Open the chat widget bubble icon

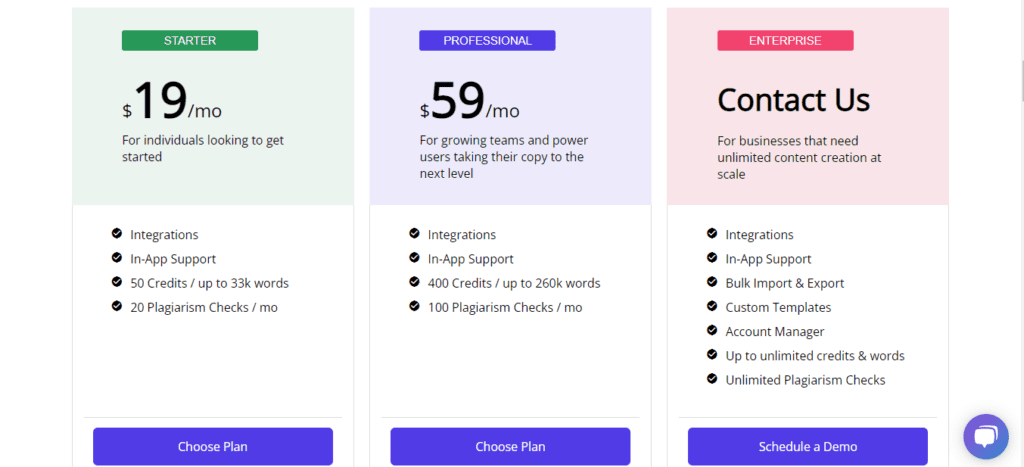tap(985, 436)
